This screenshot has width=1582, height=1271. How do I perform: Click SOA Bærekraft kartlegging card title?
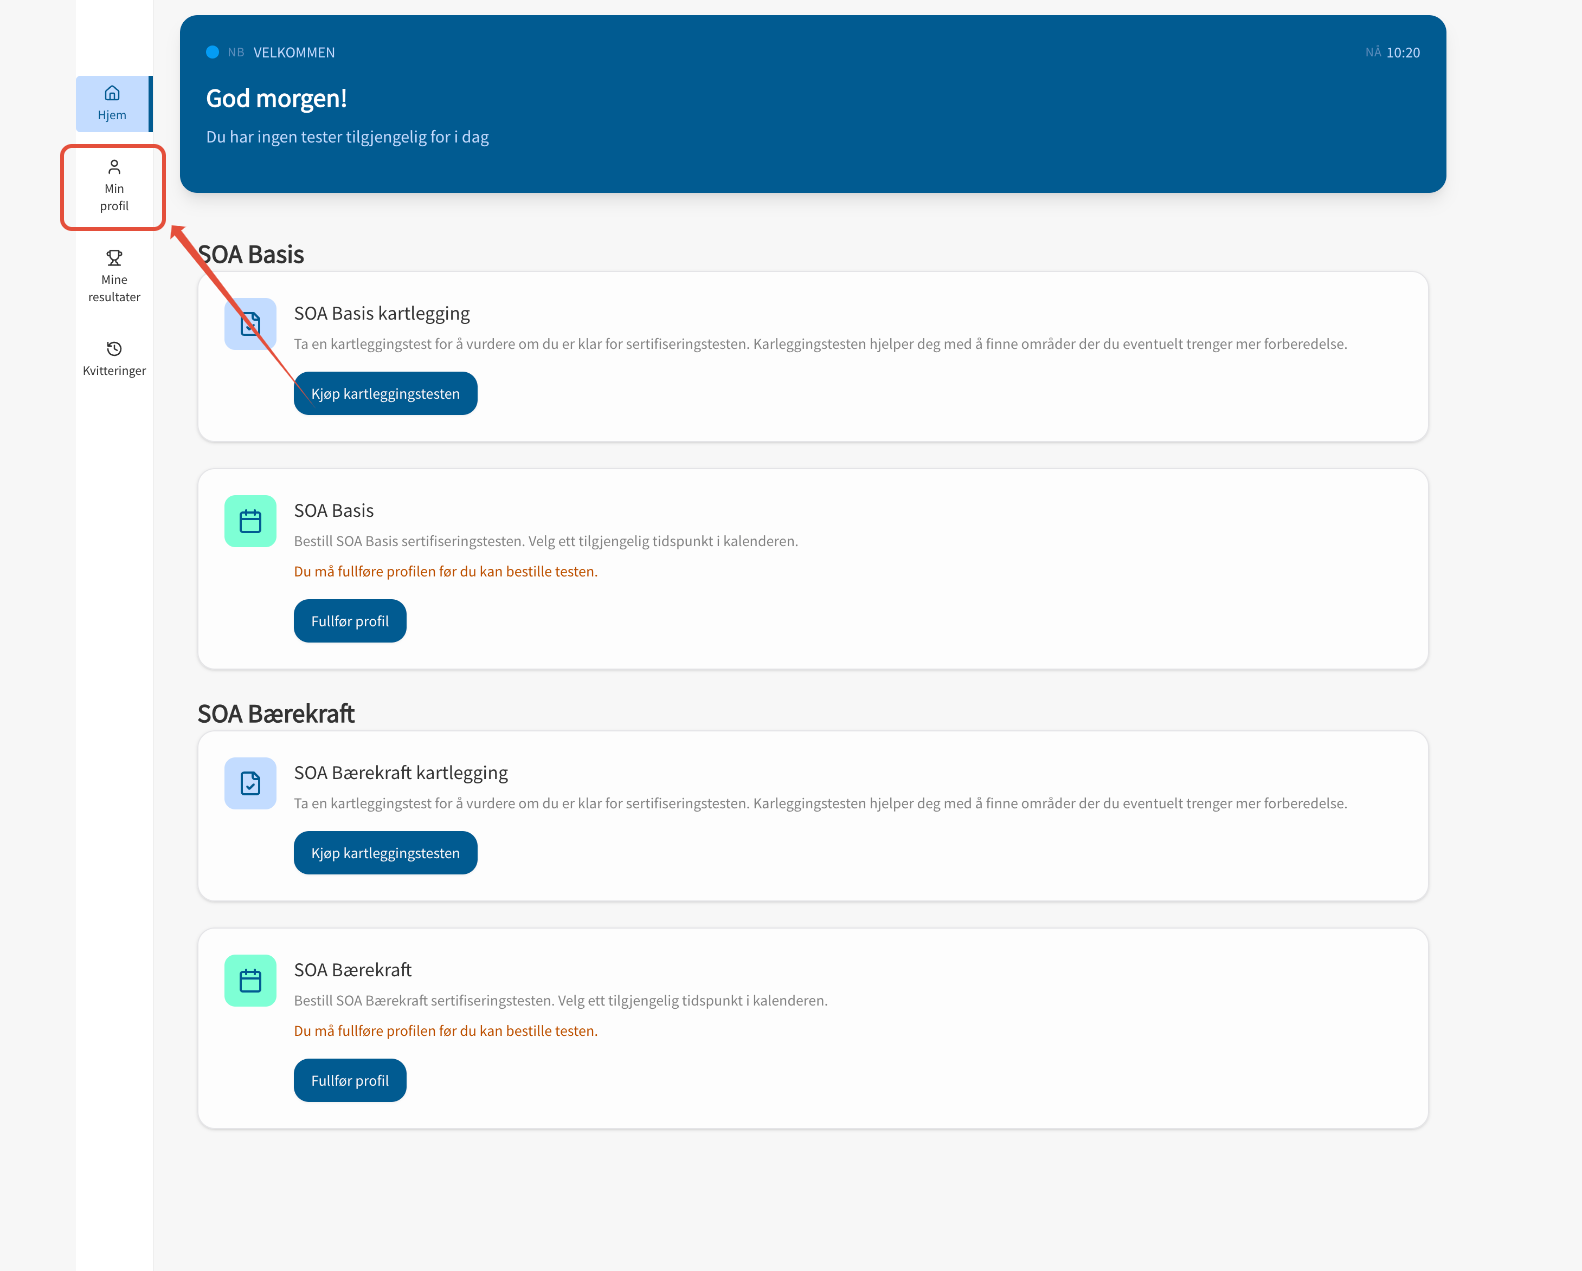pyautogui.click(x=401, y=773)
